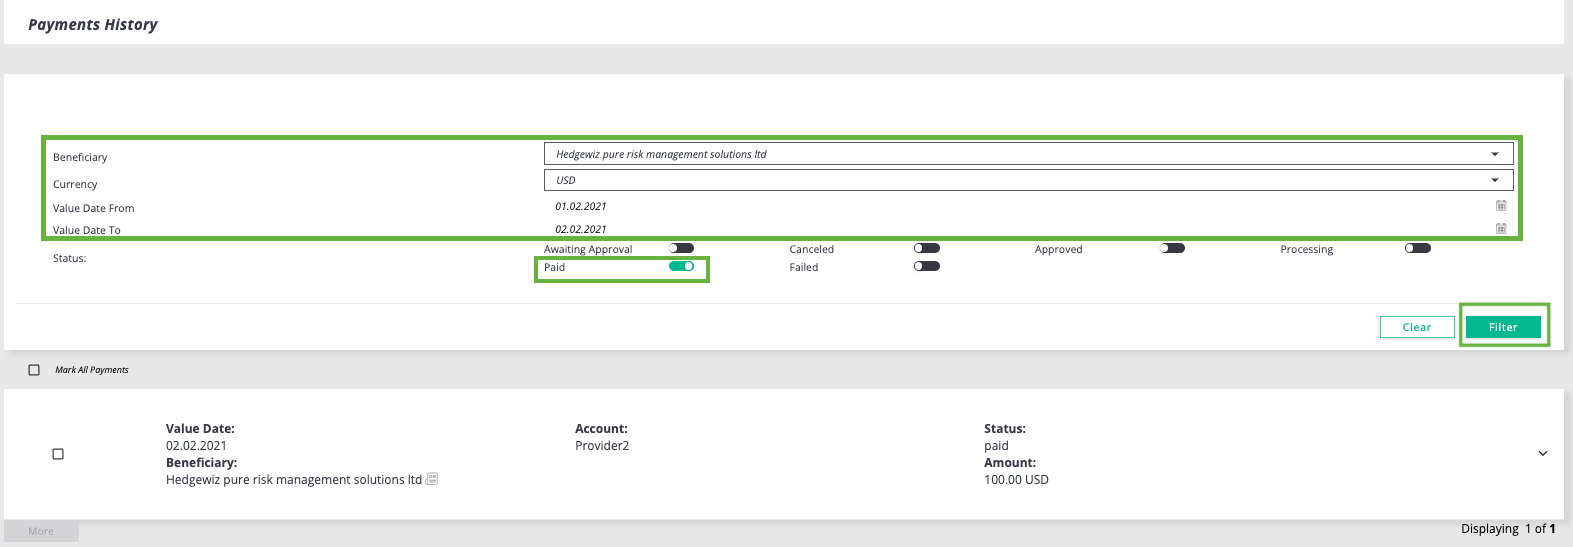Disable the Paid status toggle
Viewport: 1573px width, 547px height.
coord(681,266)
